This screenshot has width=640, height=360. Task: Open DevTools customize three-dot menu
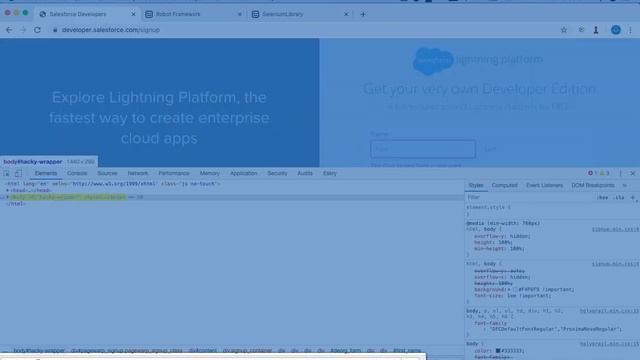(620, 173)
